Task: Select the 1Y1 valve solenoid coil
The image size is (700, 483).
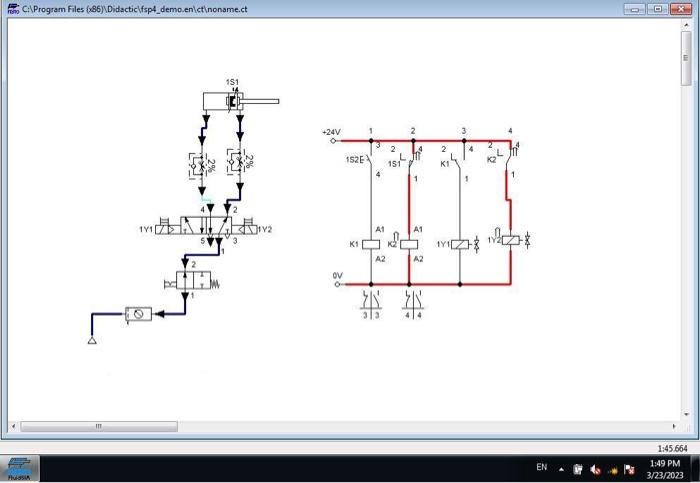Action: [460, 244]
